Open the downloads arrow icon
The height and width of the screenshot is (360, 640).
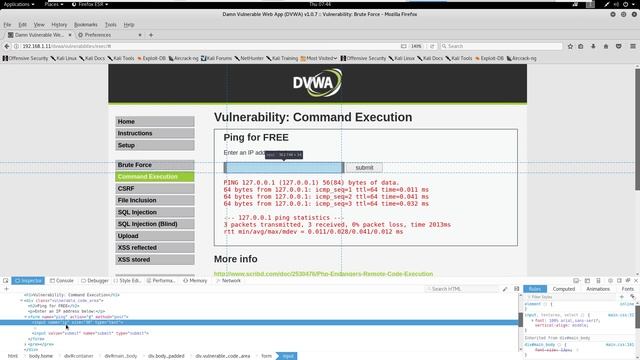593,46
